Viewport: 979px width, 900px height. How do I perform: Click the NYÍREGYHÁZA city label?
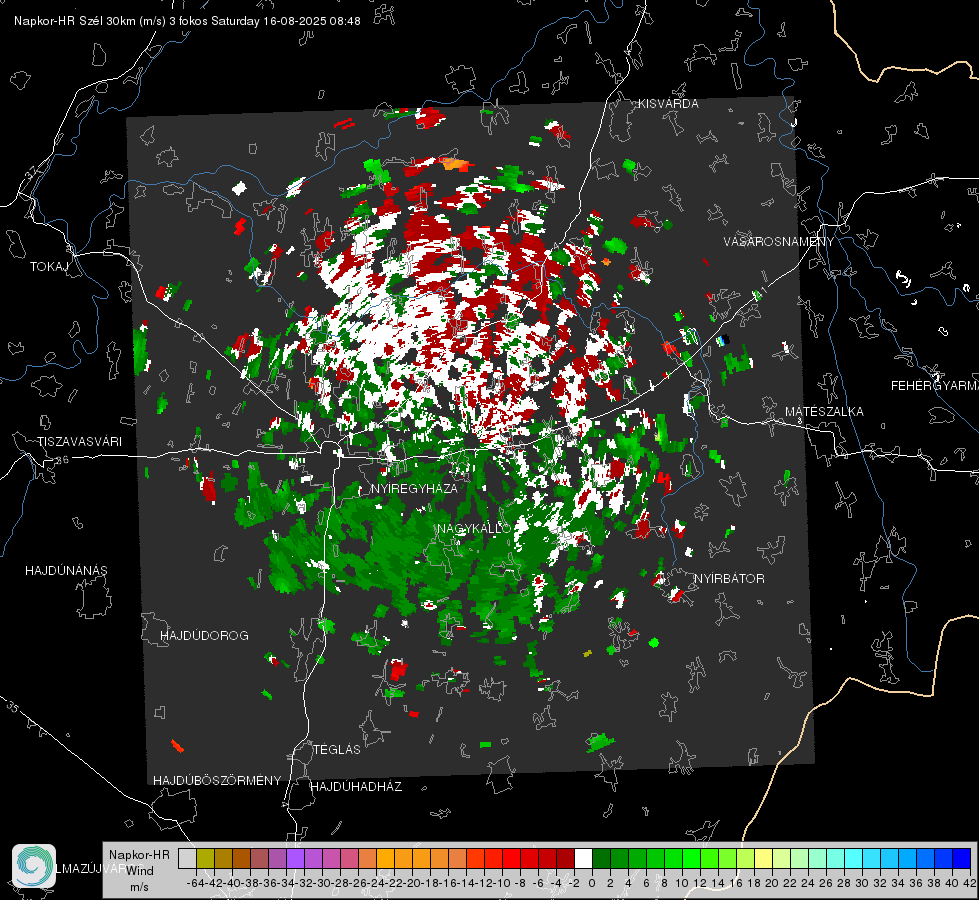point(414,488)
